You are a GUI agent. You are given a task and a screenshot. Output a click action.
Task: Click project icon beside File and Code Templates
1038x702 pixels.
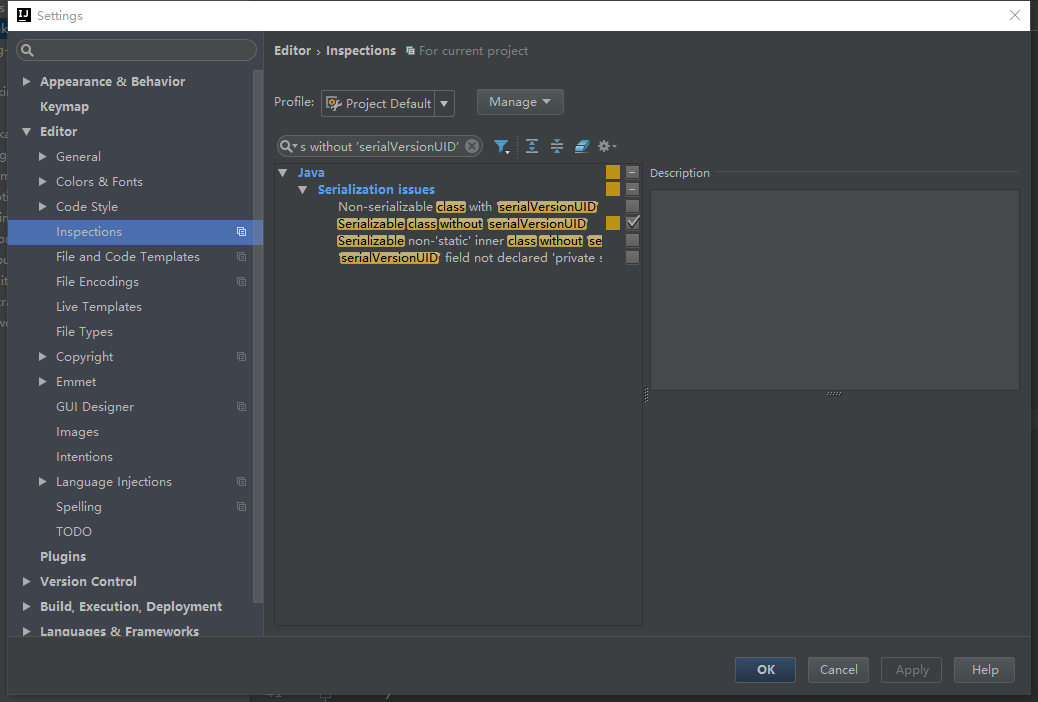[242, 257]
